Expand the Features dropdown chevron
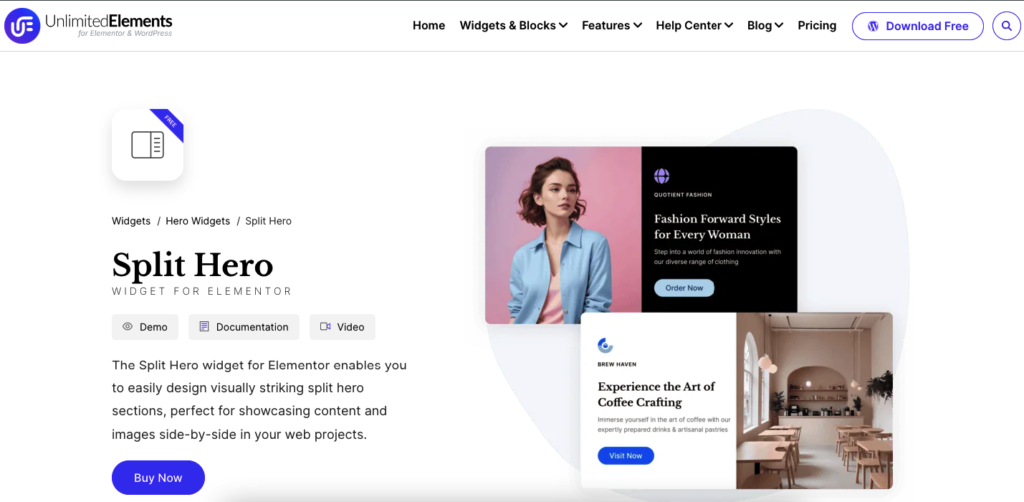This screenshot has width=1024, height=502. click(637, 26)
